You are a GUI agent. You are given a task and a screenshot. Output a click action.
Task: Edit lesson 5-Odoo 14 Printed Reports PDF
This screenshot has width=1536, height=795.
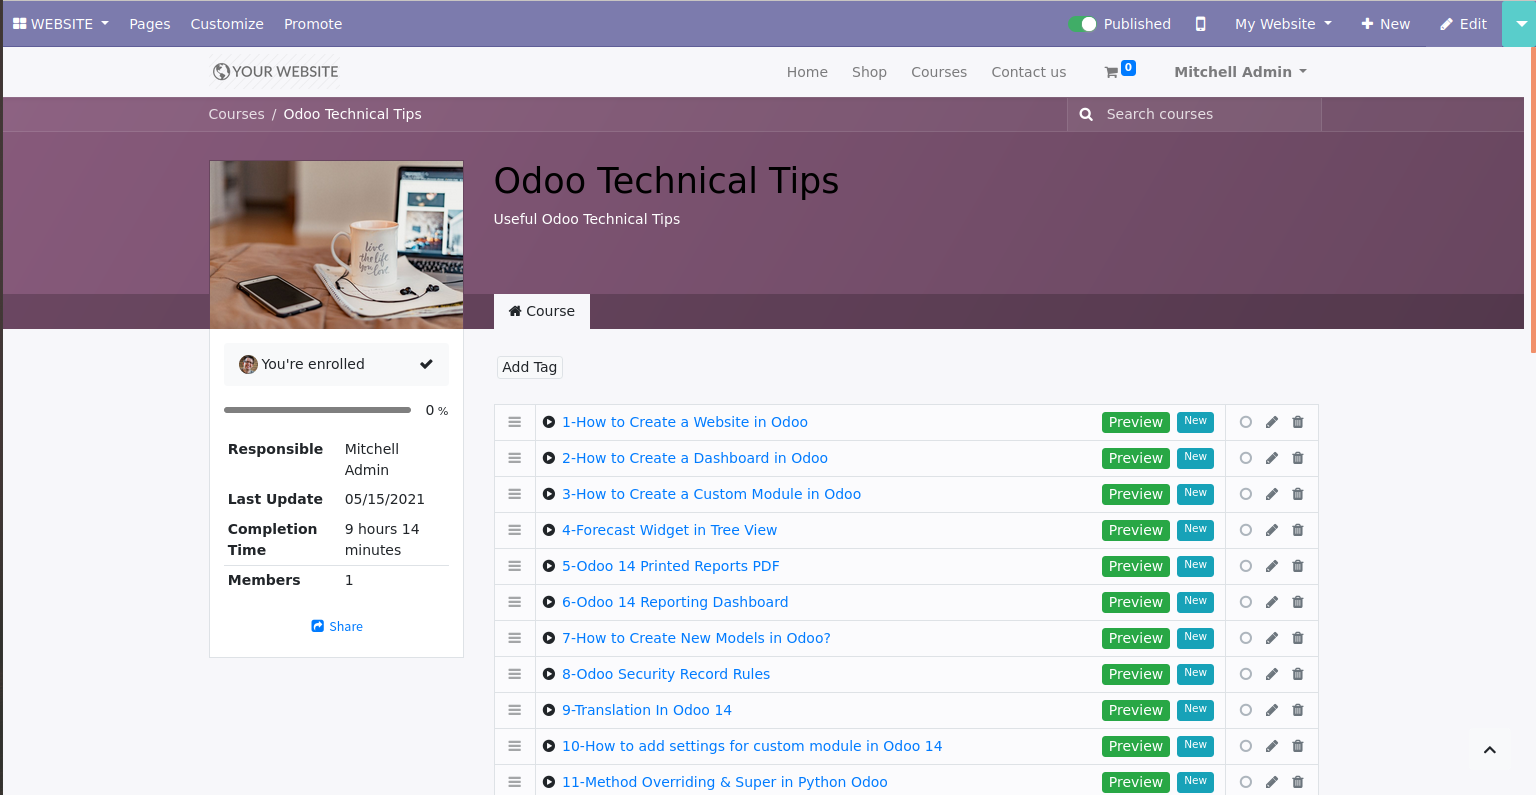1272,566
